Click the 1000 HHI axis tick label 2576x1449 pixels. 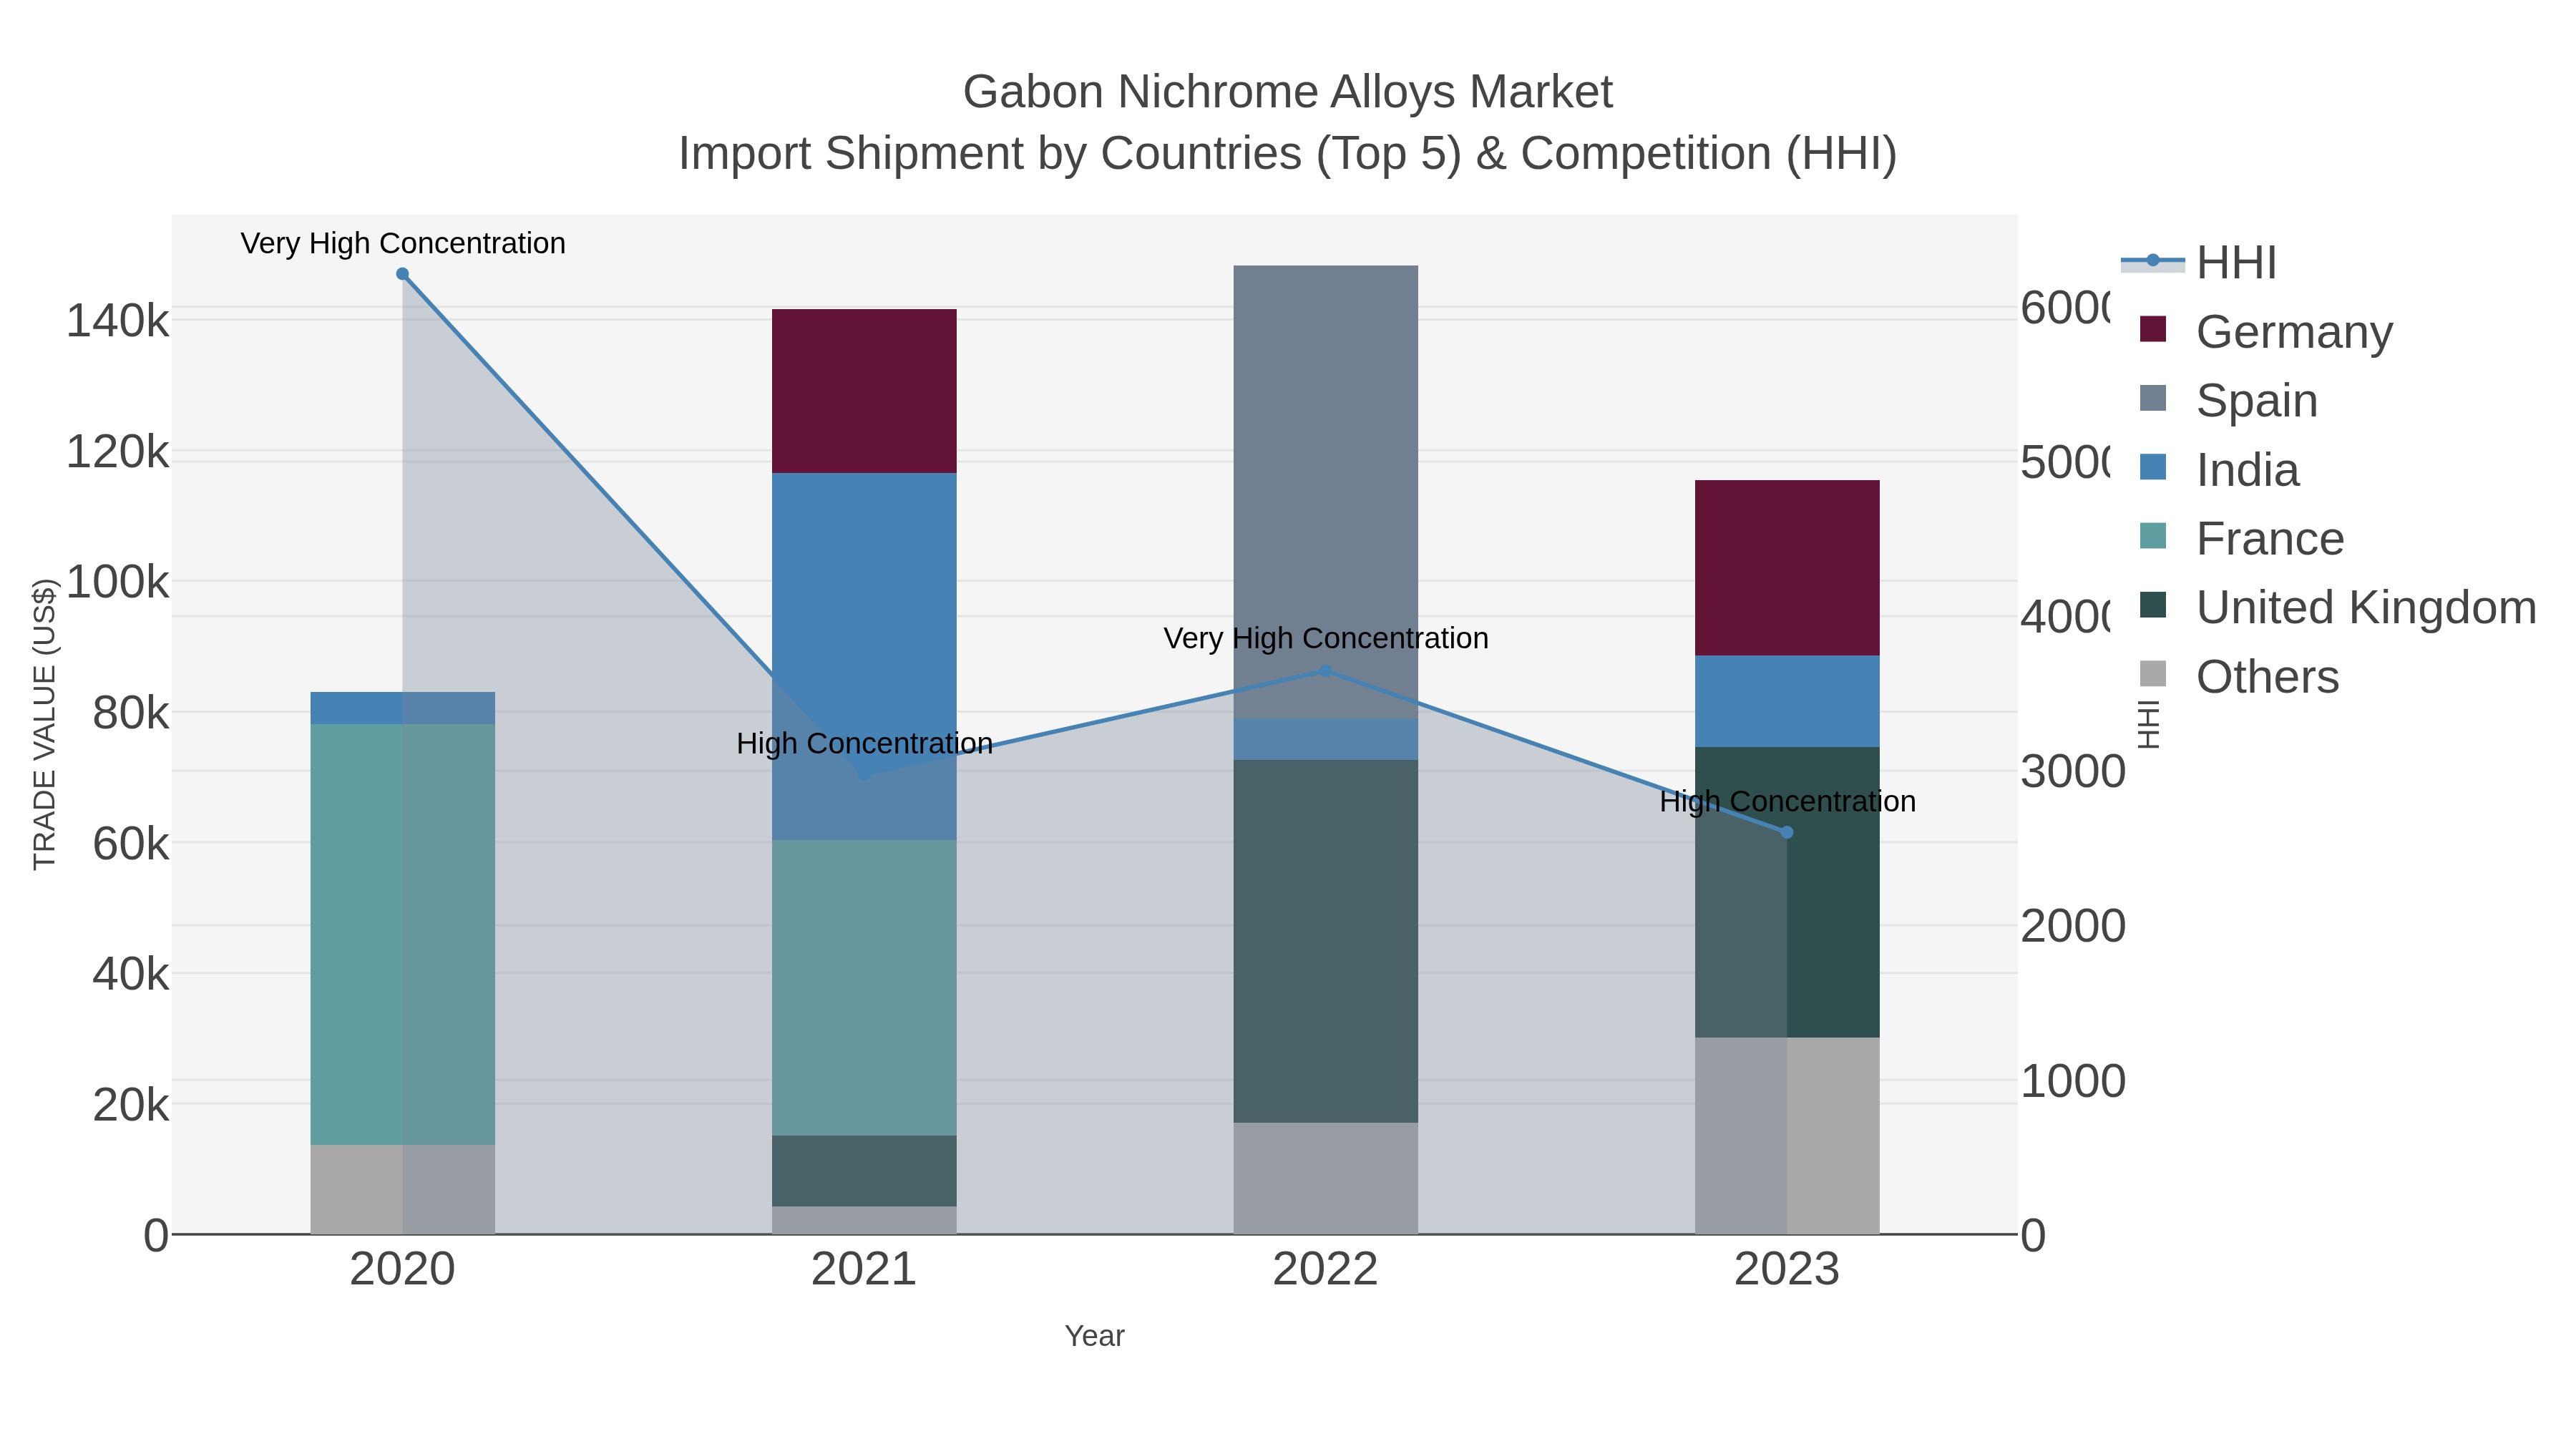coord(2073,1081)
